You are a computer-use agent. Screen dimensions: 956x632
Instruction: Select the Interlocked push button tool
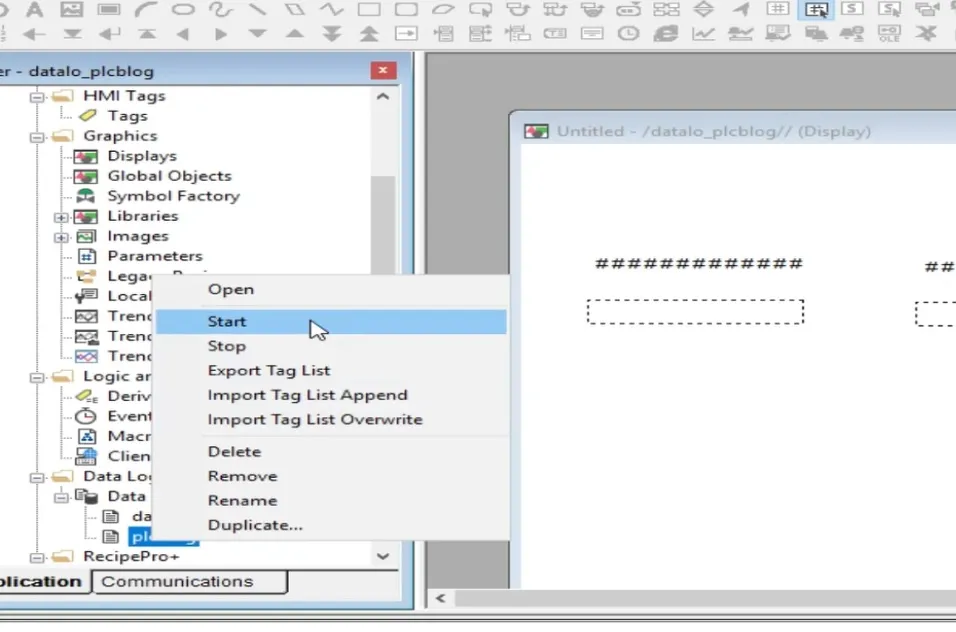[x=666, y=9]
